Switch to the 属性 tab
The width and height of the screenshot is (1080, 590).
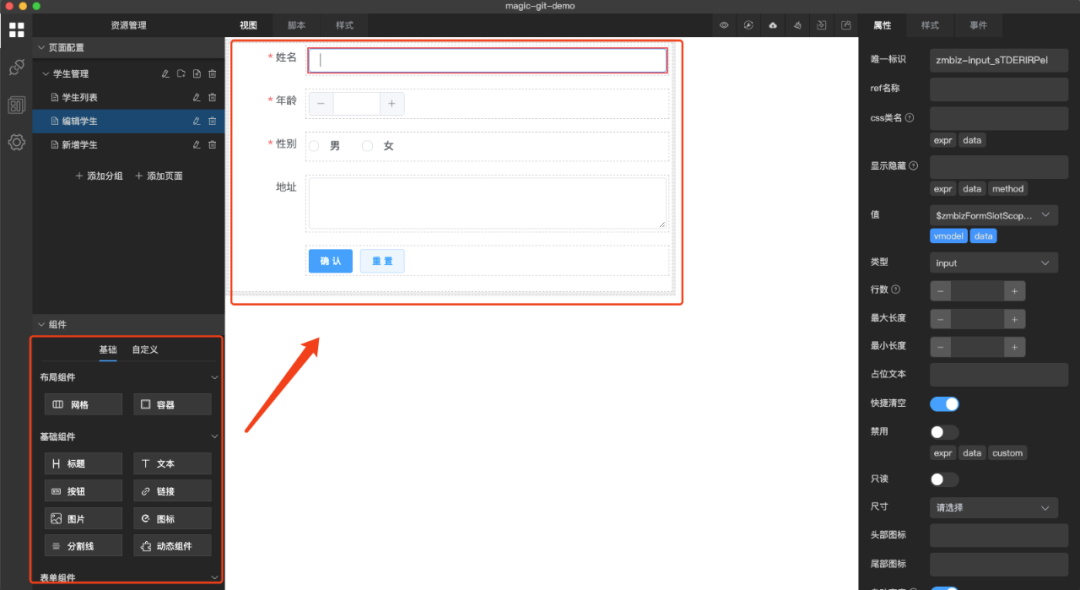[882, 25]
